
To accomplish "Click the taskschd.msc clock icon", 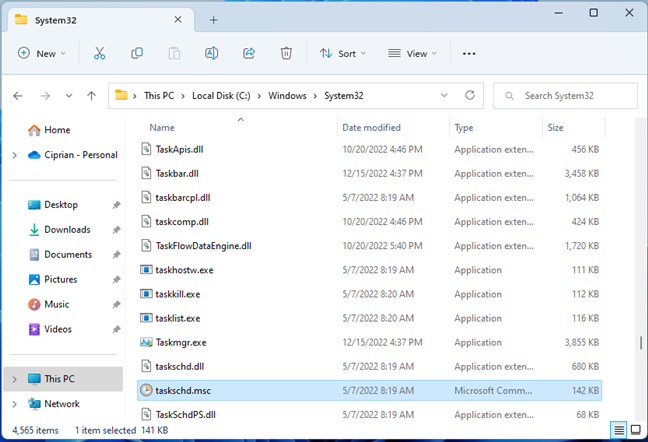I will pos(146,390).
